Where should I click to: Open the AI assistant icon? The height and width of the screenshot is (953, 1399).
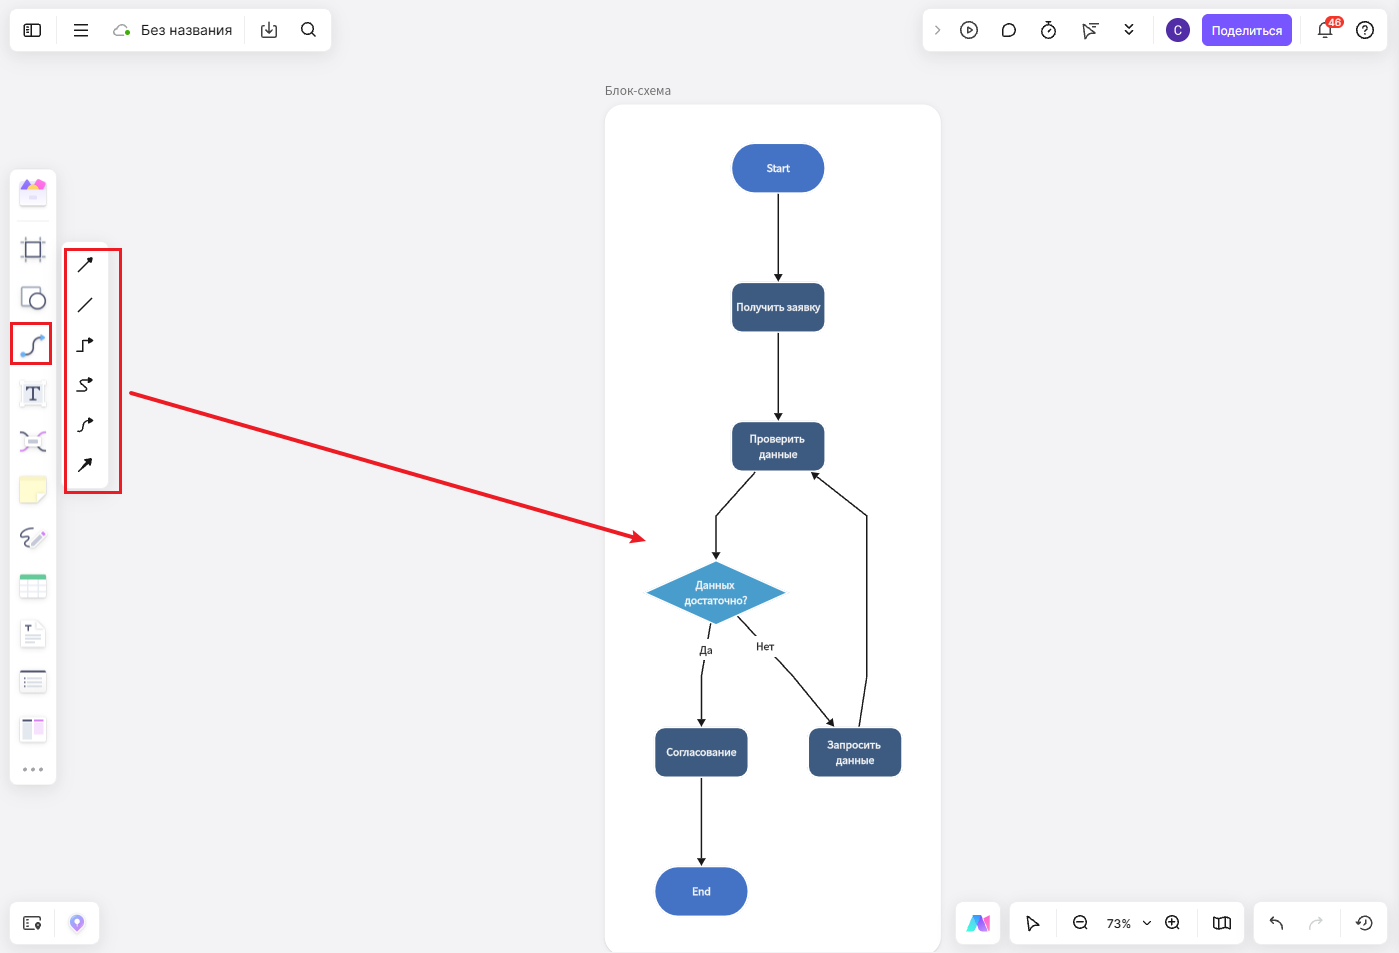tap(979, 923)
